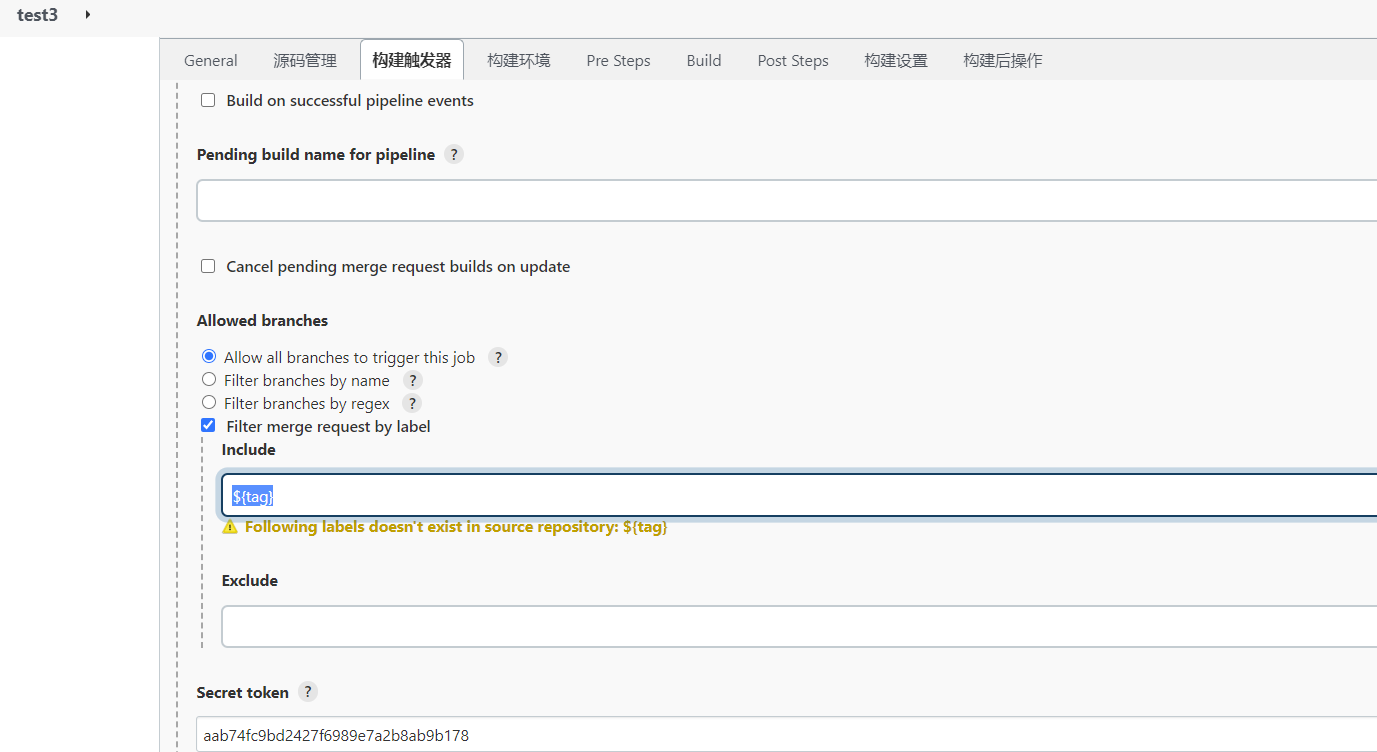
Task: Enable Build on successful pipeline events
Action: [207, 99]
